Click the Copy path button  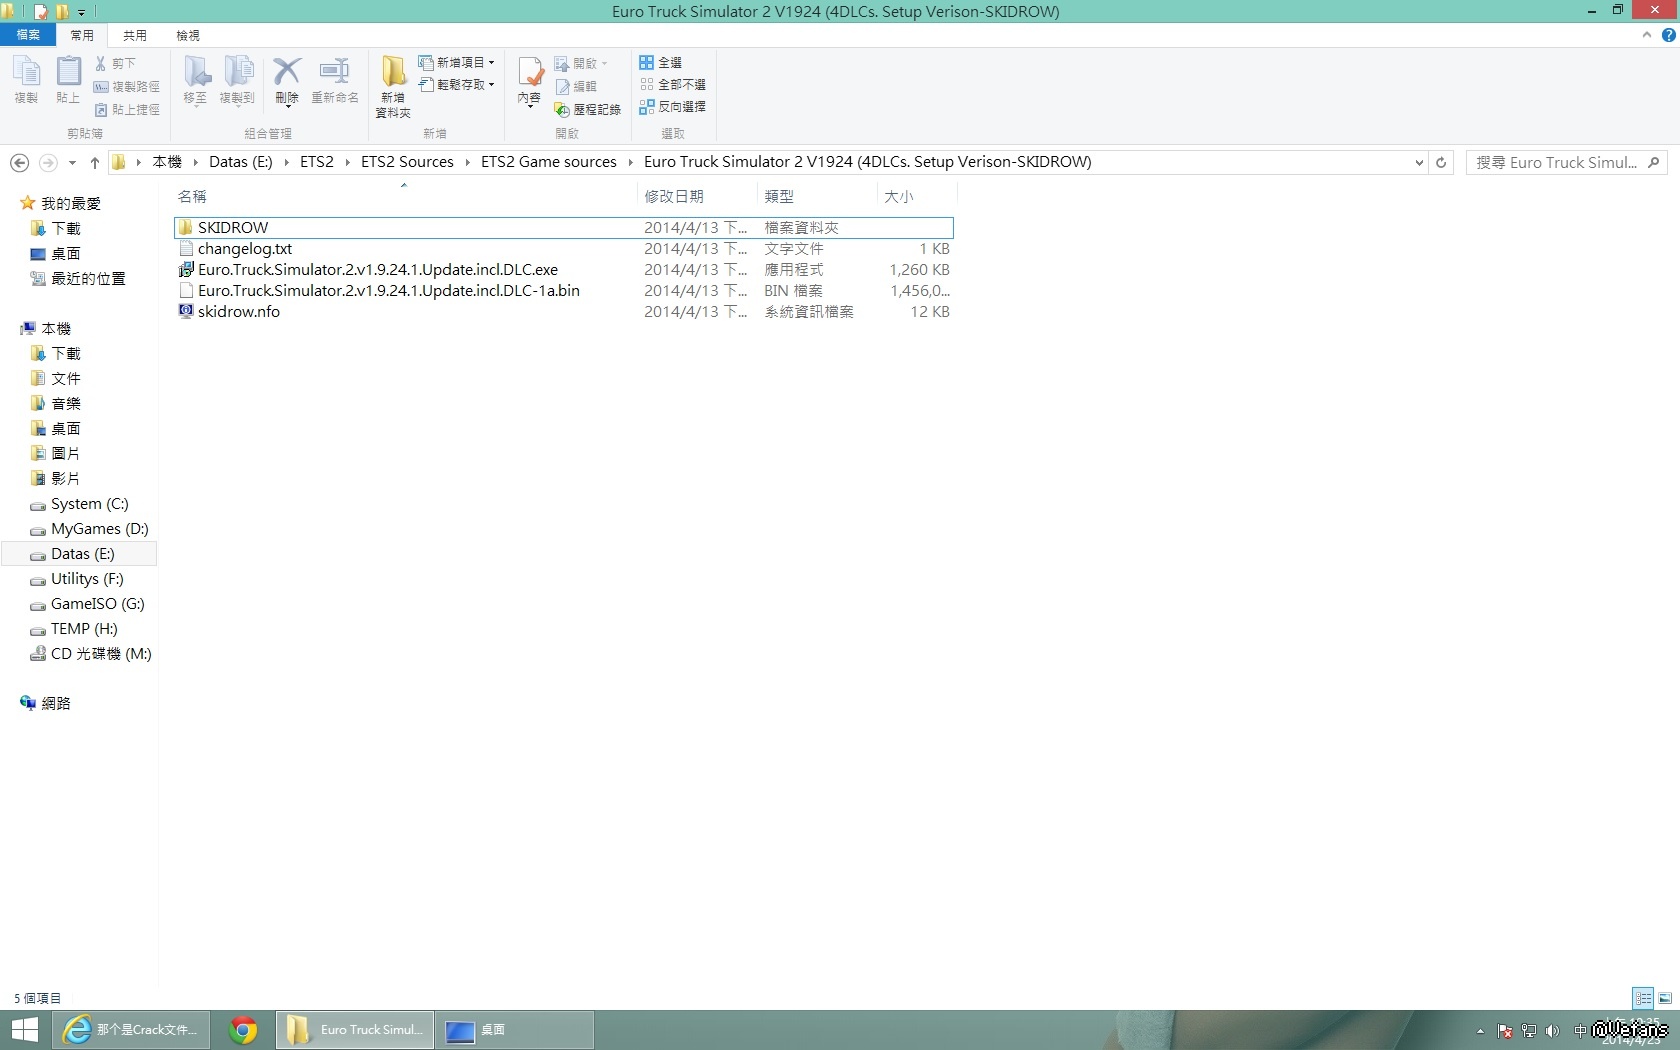(x=127, y=87)
